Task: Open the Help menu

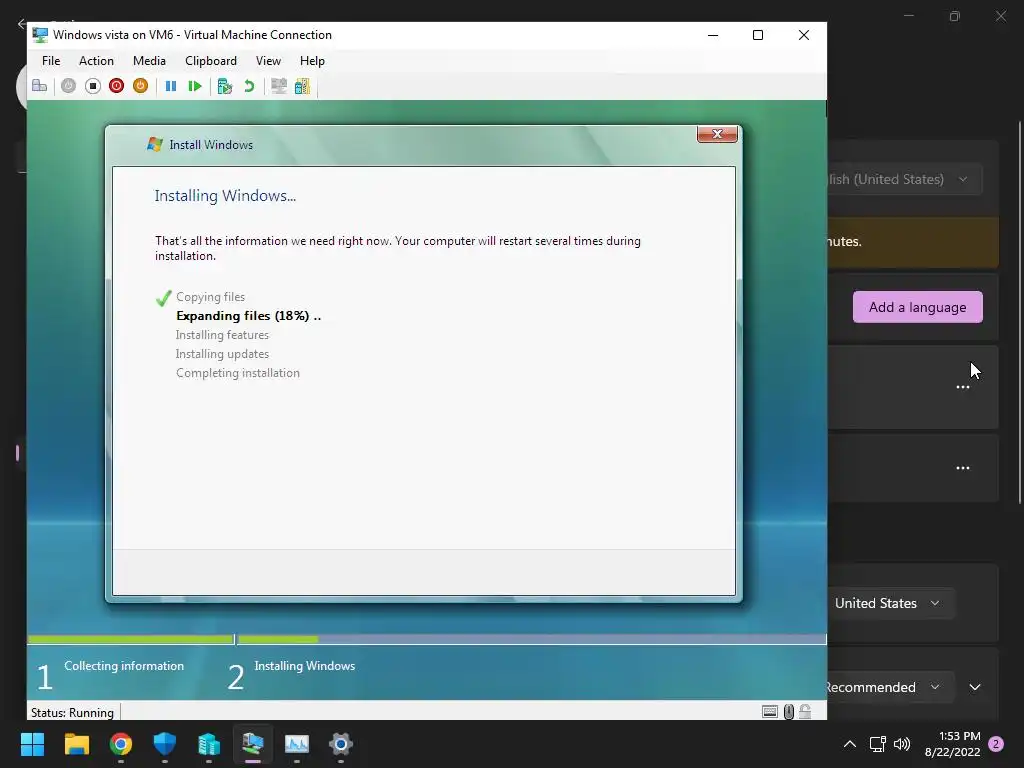Action: pos(312,61)
